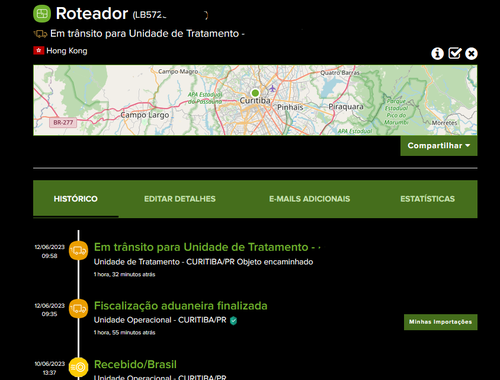This screenshot has width=500, height=380.
Task: Click the Hong Kong flag icon
Action: coord(39,51)
